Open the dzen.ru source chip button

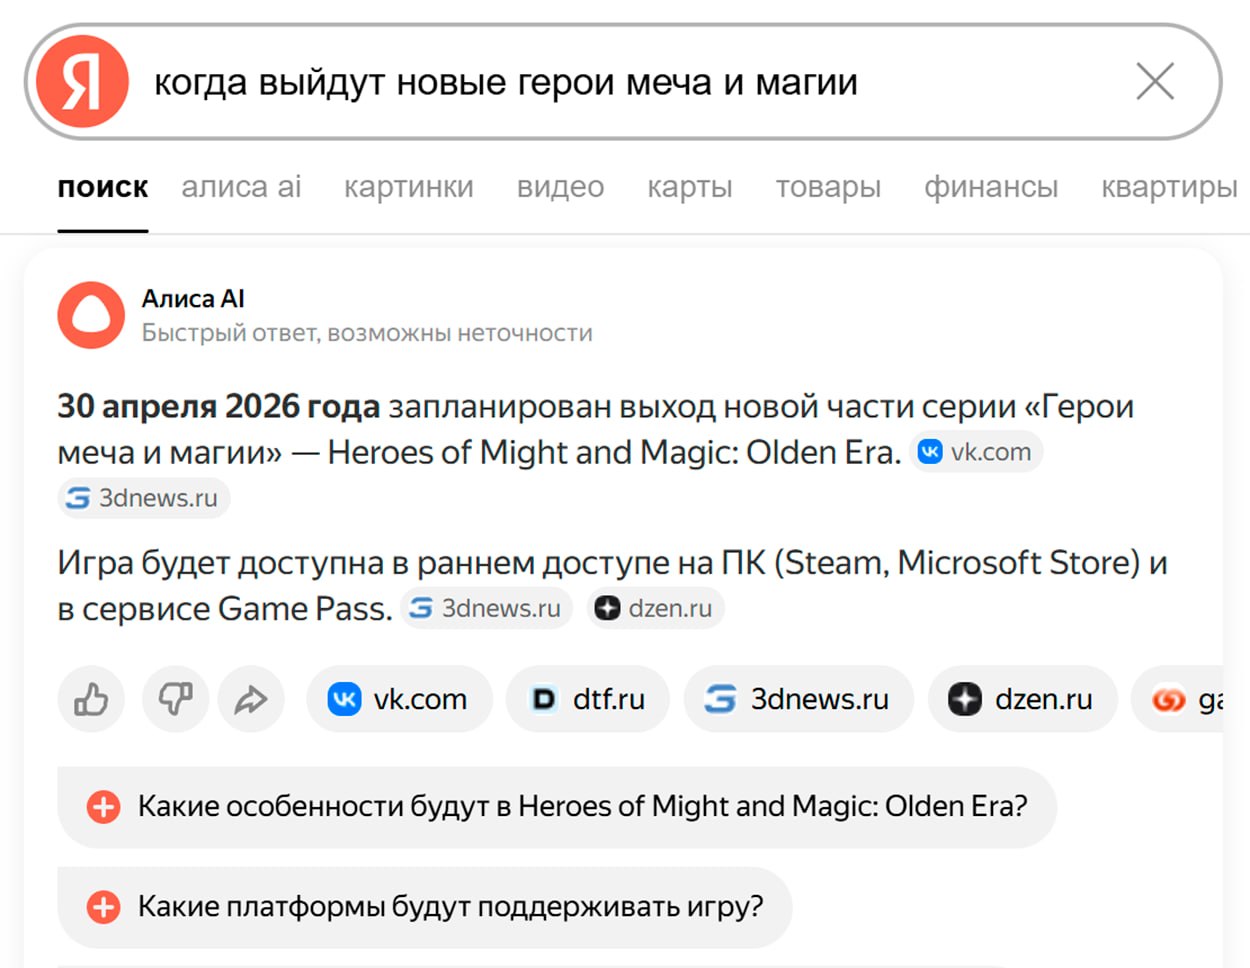coord(1021,699)
